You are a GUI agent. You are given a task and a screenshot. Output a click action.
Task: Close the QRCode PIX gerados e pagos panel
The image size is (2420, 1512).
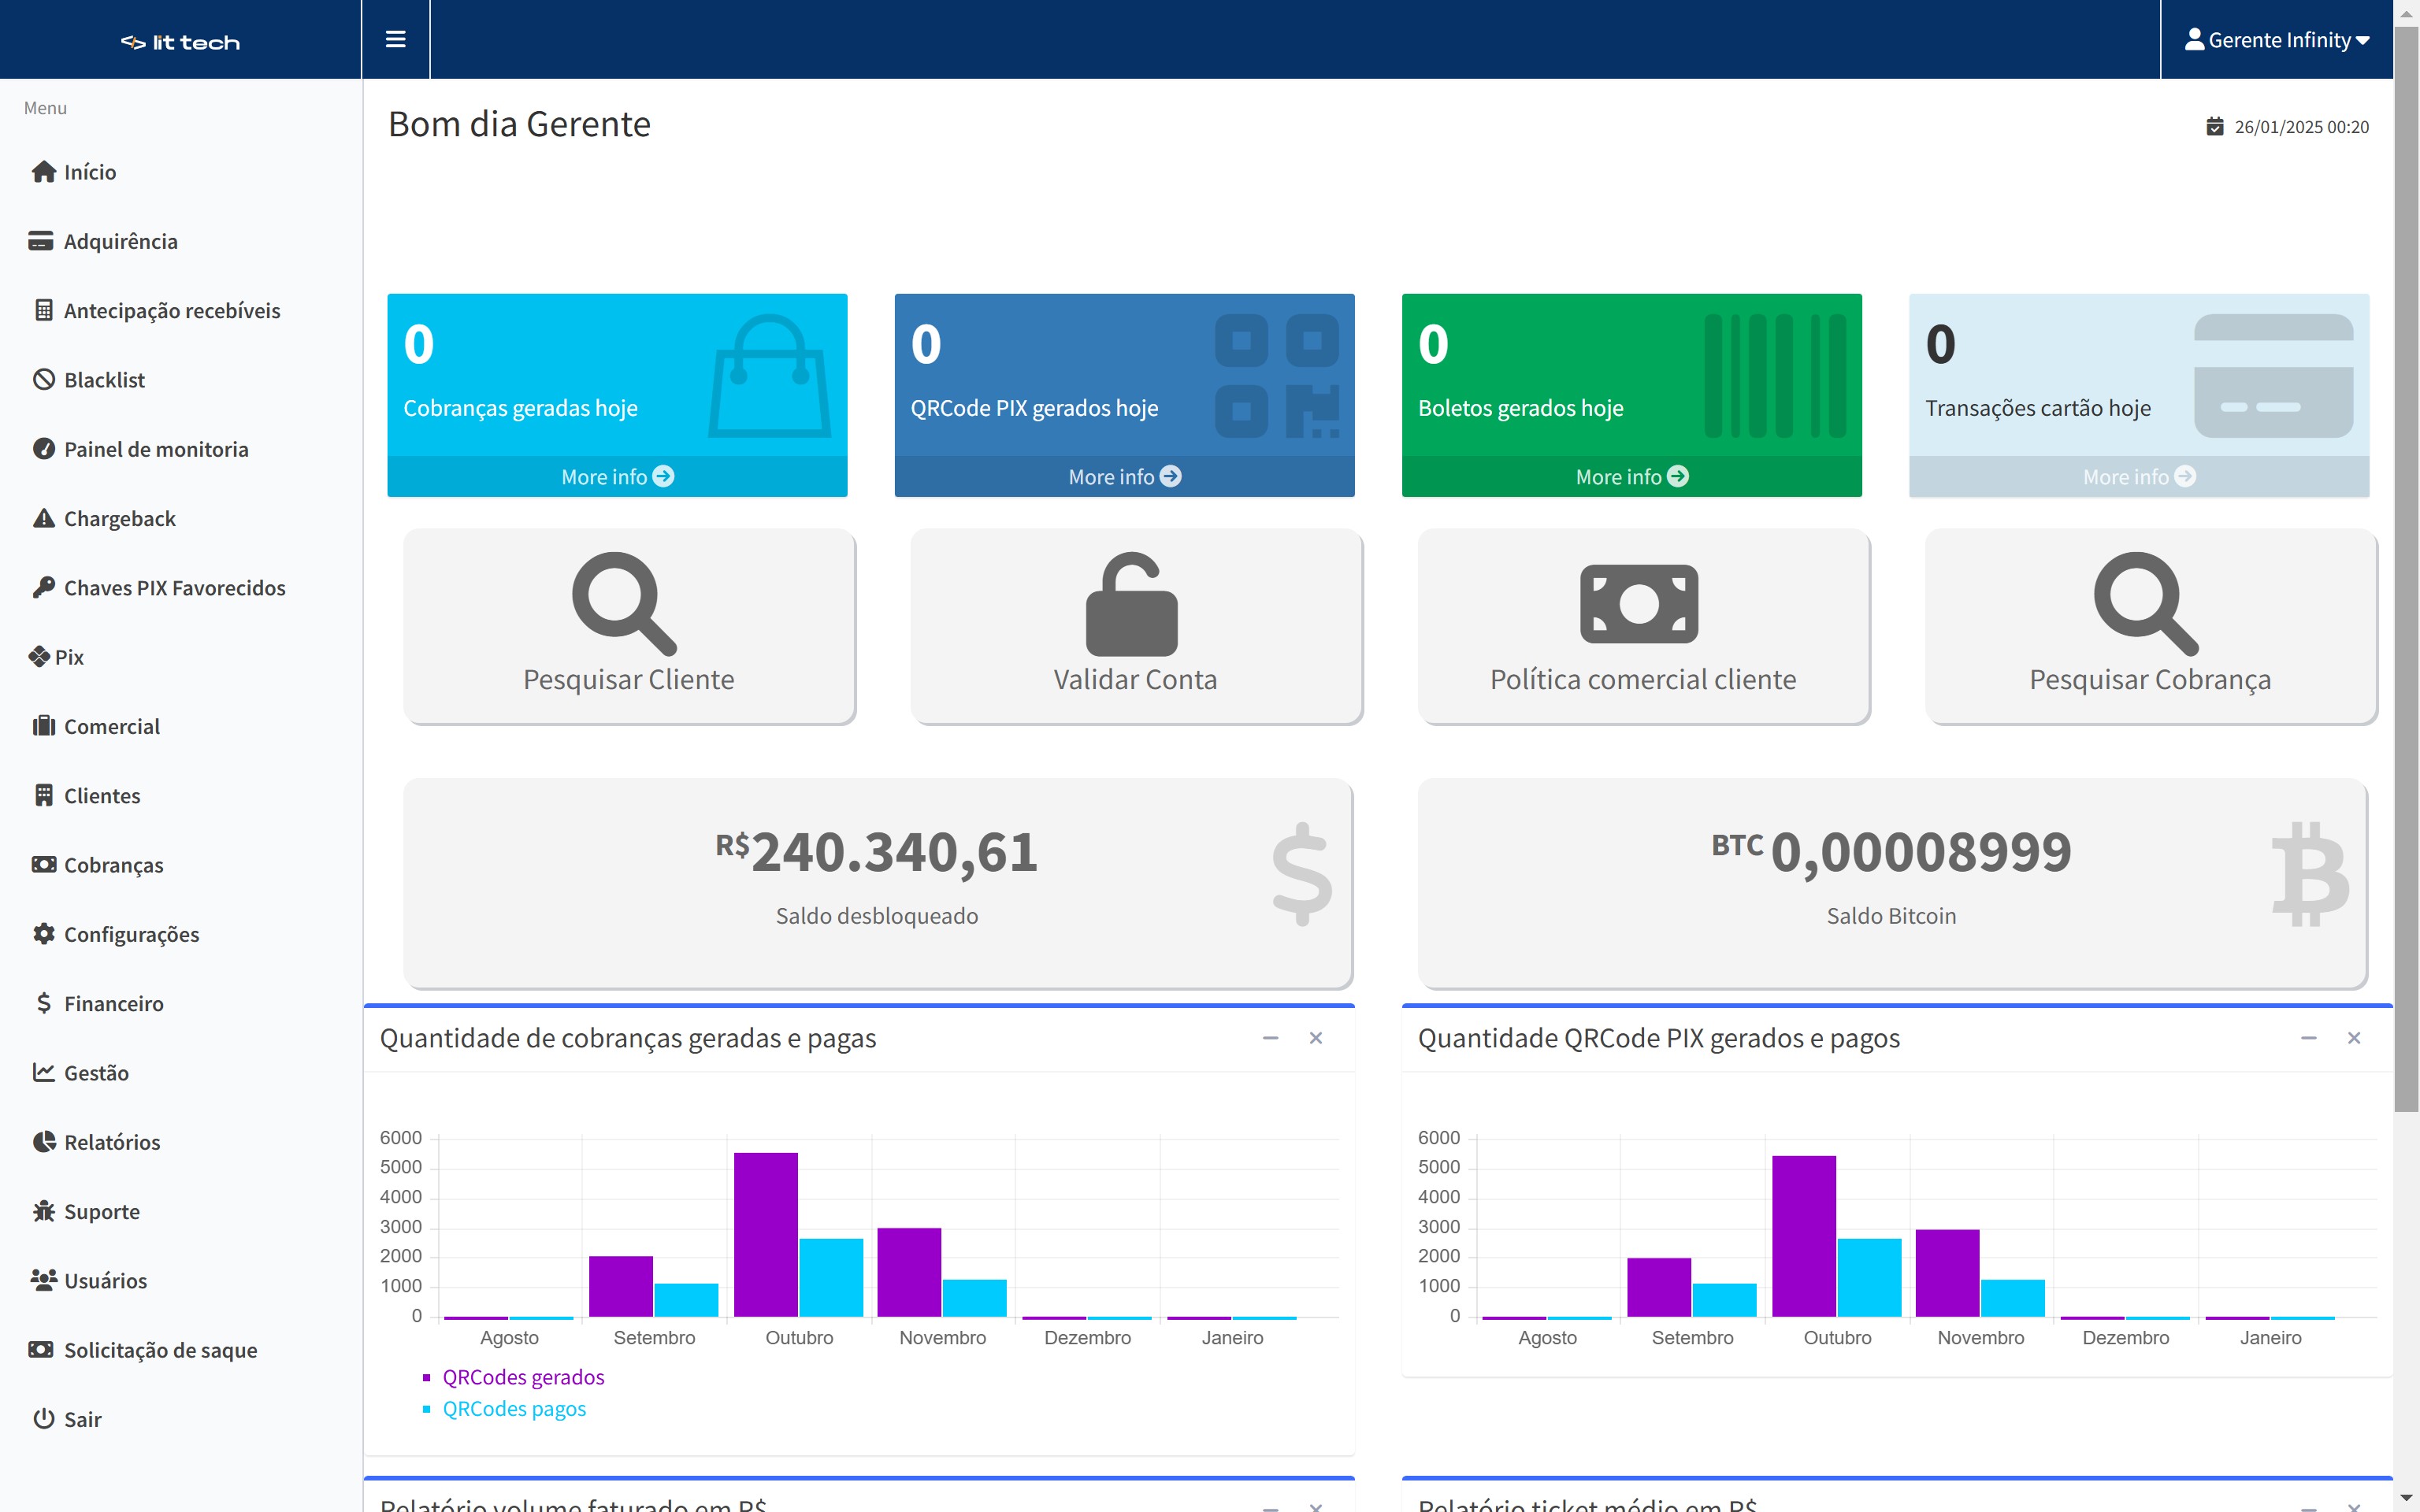tap(2353, 1038)
